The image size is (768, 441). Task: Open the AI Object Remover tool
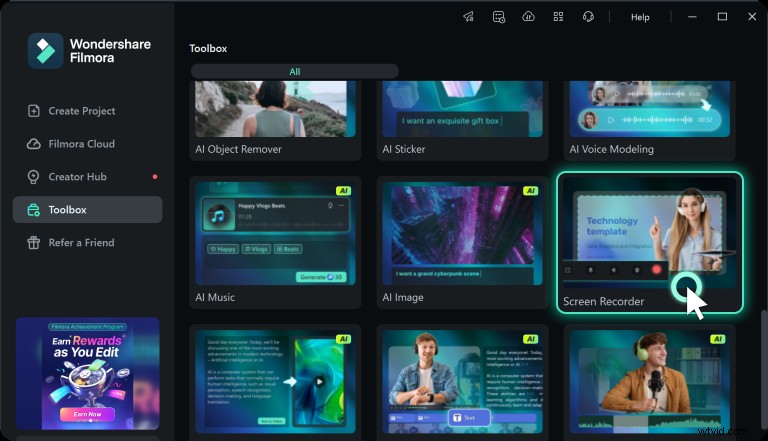pyautogui.click(x=275, y=120)
